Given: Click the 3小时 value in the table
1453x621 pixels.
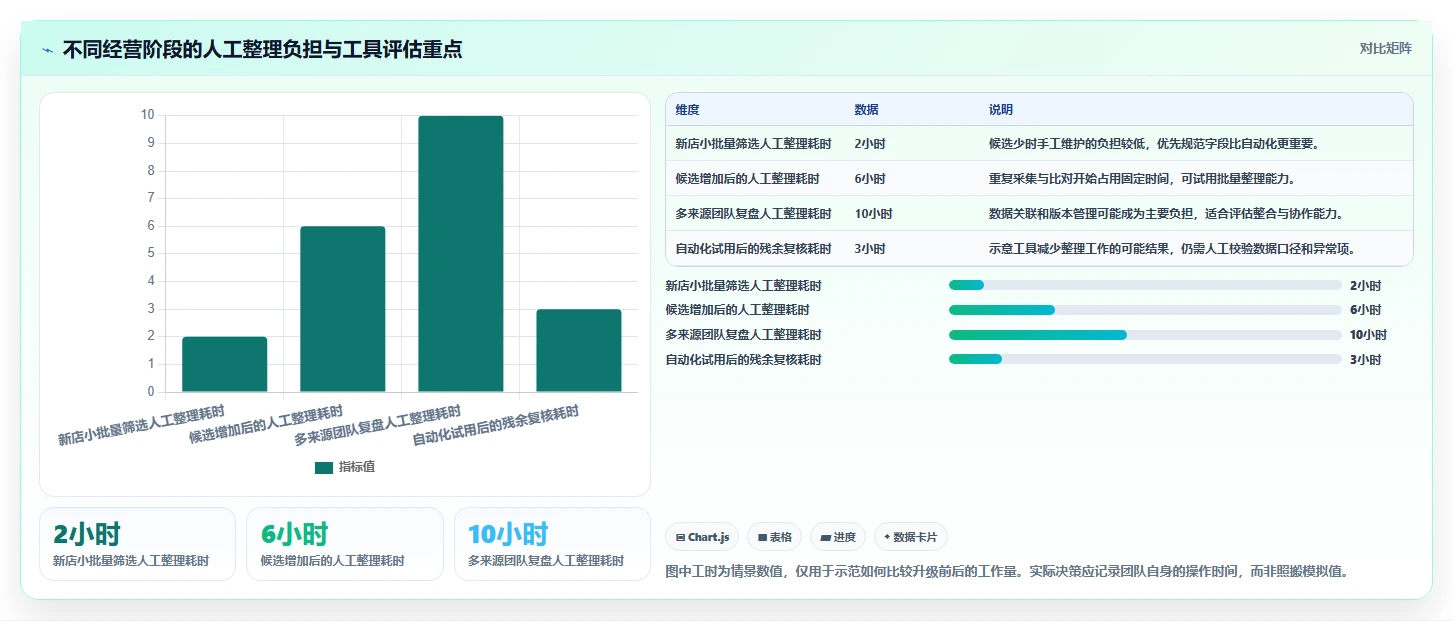Looking at the screenshot, I should [870, 249].
